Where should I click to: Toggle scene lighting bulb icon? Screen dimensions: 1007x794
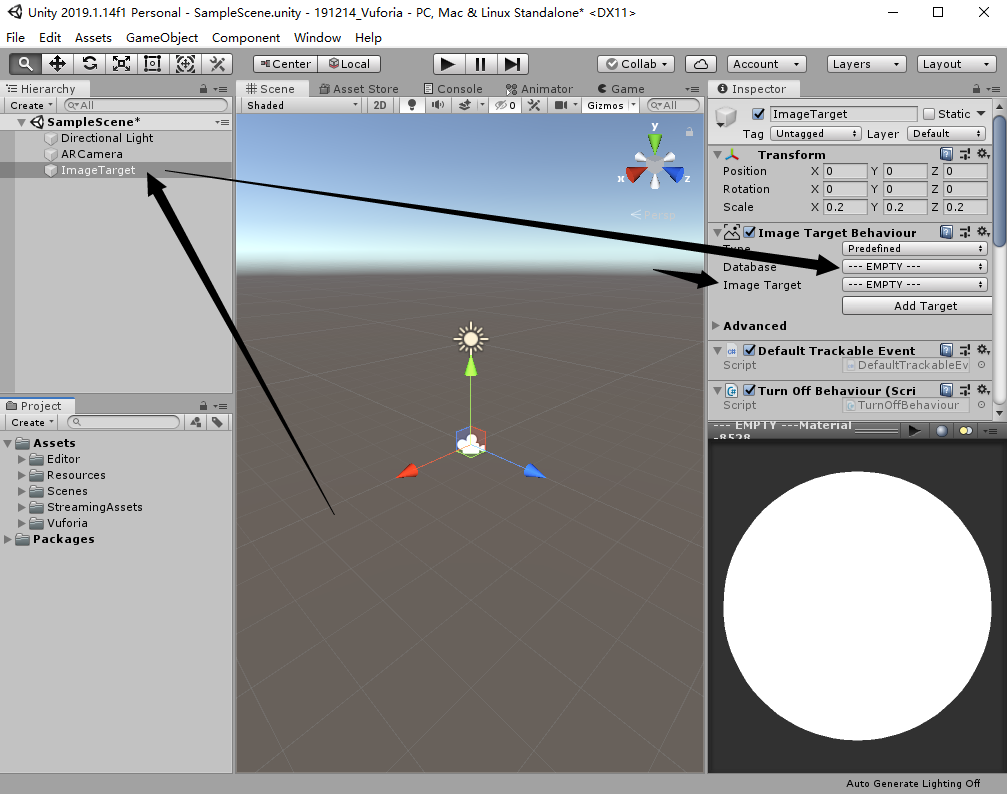tap(412, 105)
